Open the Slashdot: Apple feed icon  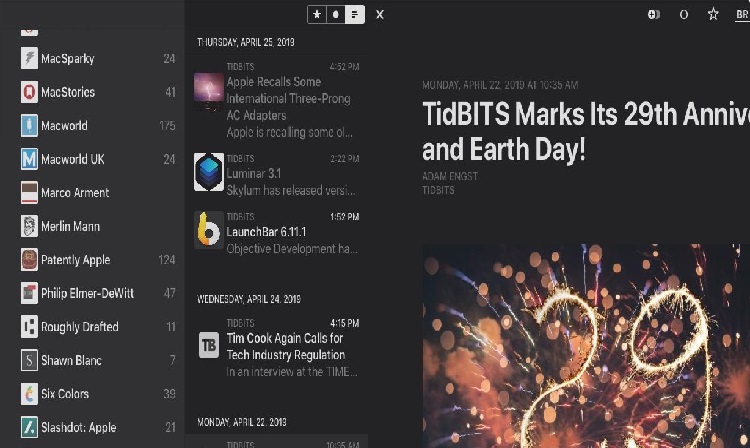click(x=29, y=427)
